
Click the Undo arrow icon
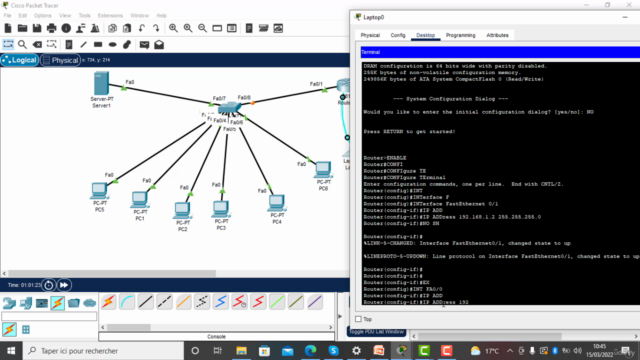click(x=142, y=28)
